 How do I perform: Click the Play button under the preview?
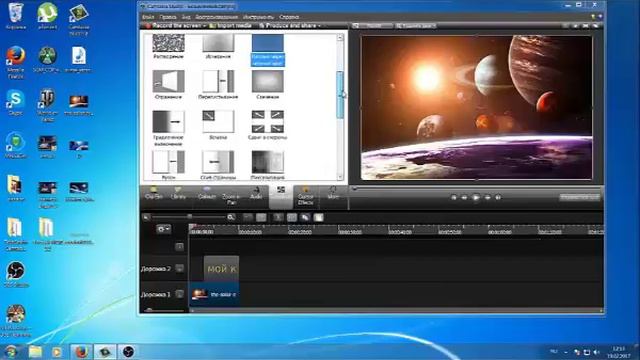pyautogui.click(x=476, y=198)
